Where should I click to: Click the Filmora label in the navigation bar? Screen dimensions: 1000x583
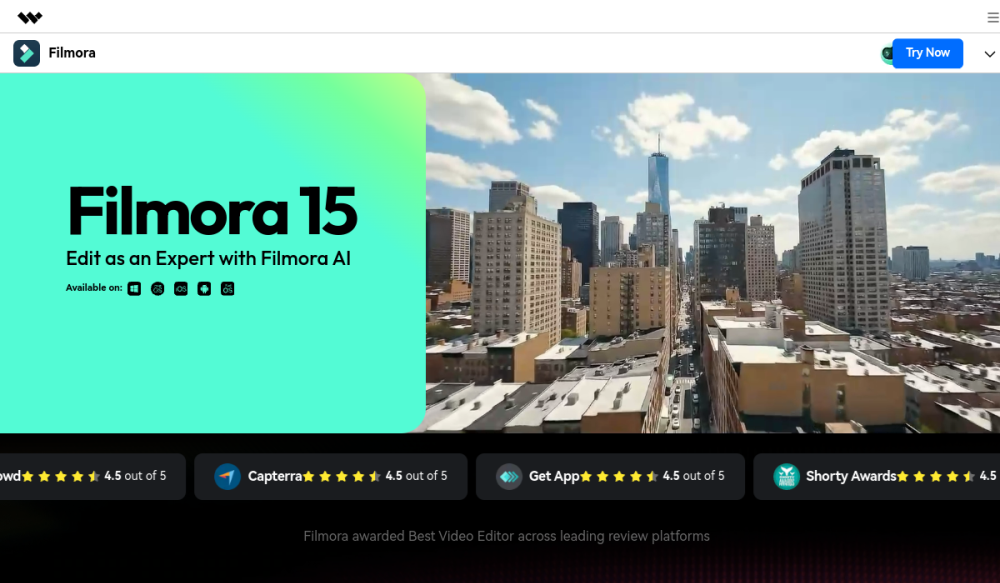click(71, 52)
